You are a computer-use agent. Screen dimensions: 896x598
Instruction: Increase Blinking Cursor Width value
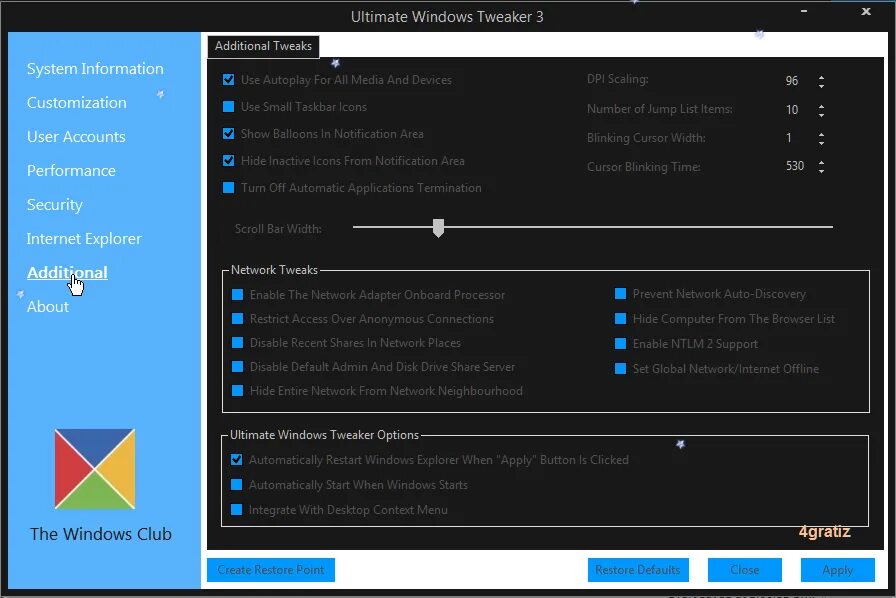click(821, 134)
